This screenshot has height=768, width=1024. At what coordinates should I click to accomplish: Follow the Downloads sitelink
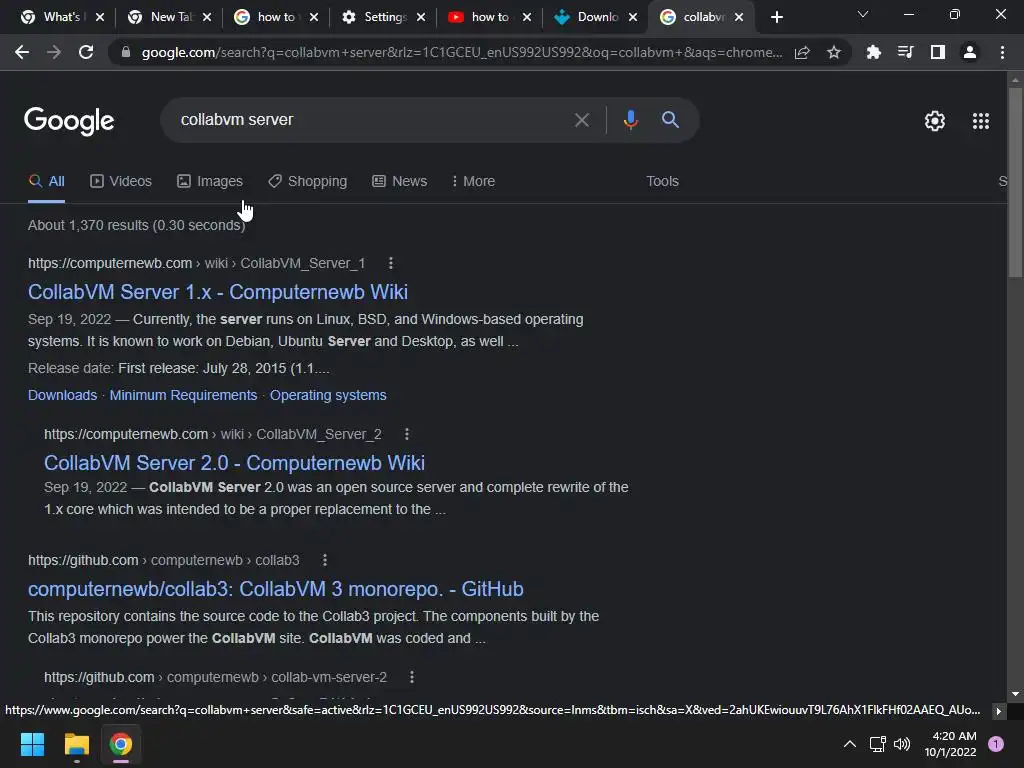[x=62, y=395]
